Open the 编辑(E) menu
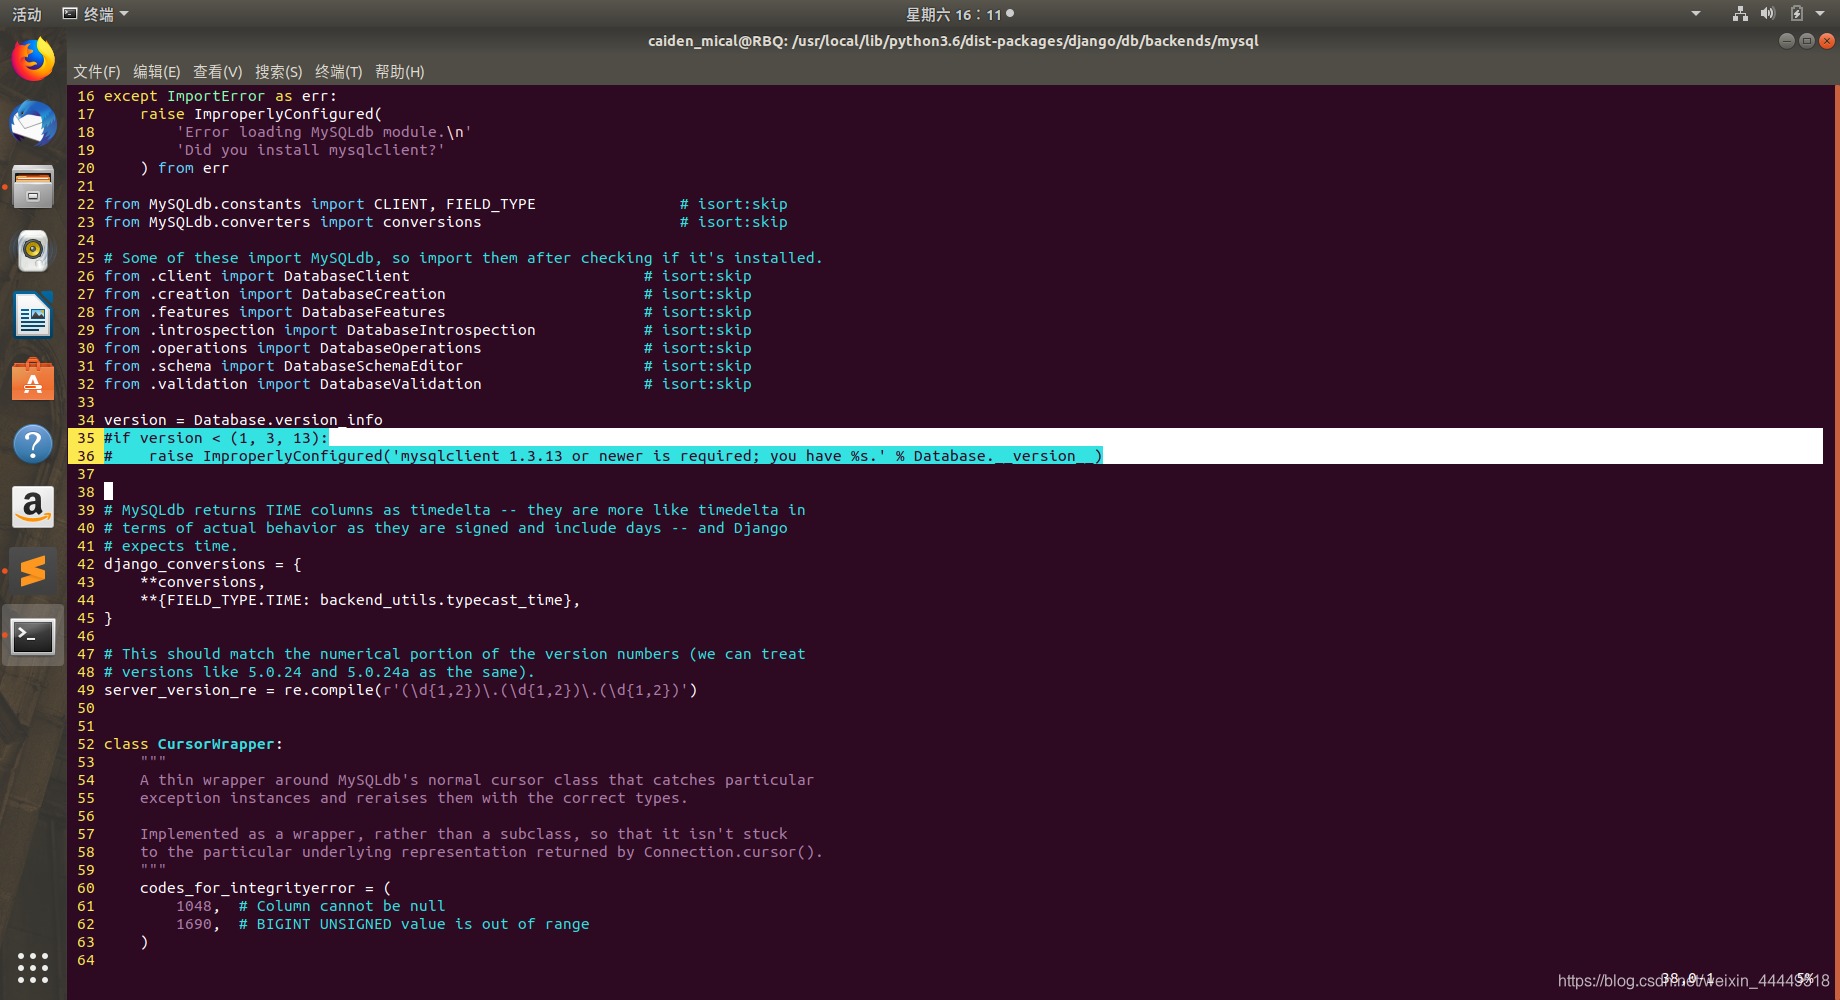The image size is (1840, 1000). (157, 72)
